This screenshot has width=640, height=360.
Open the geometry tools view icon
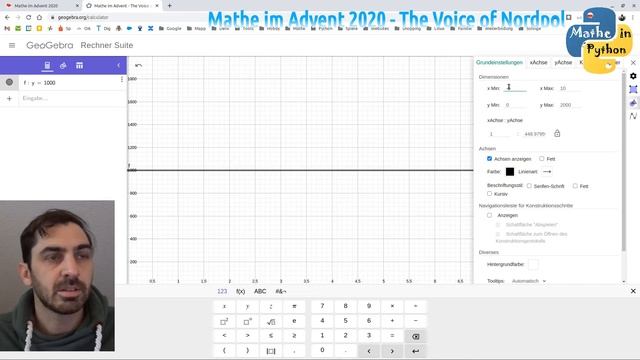coord(63,65)
